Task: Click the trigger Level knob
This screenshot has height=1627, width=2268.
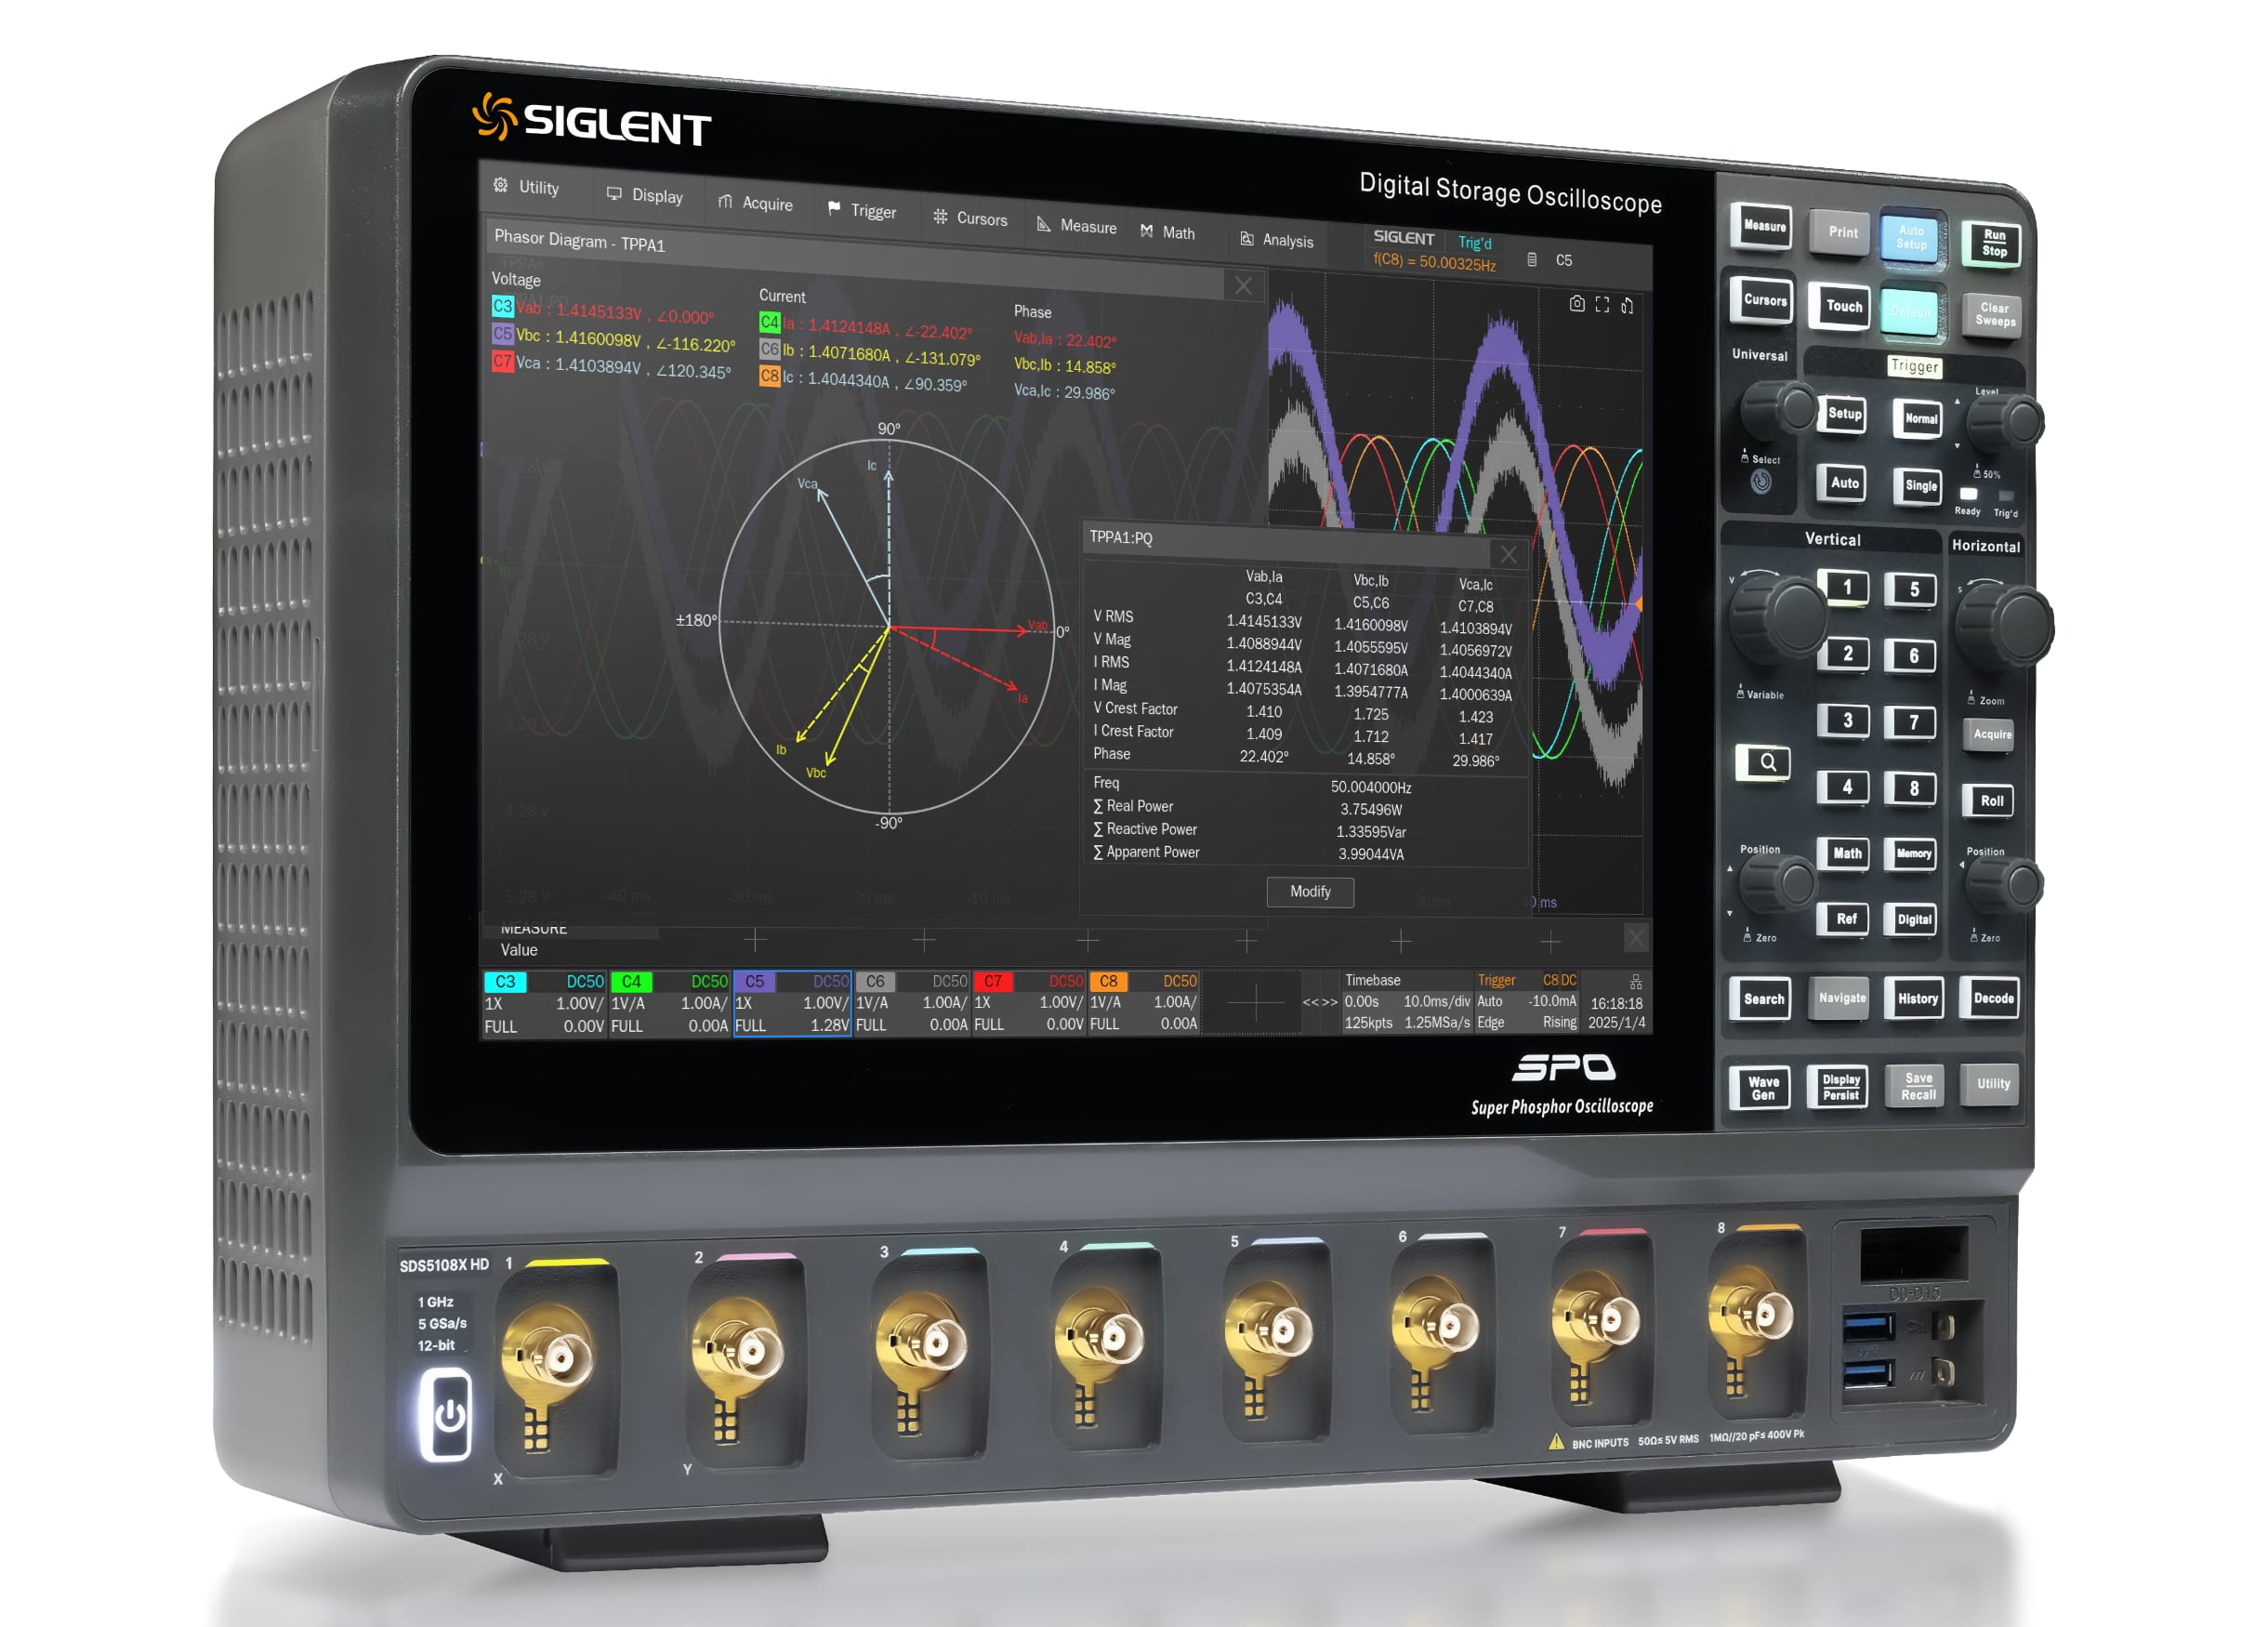Action: pos(2006,421)
